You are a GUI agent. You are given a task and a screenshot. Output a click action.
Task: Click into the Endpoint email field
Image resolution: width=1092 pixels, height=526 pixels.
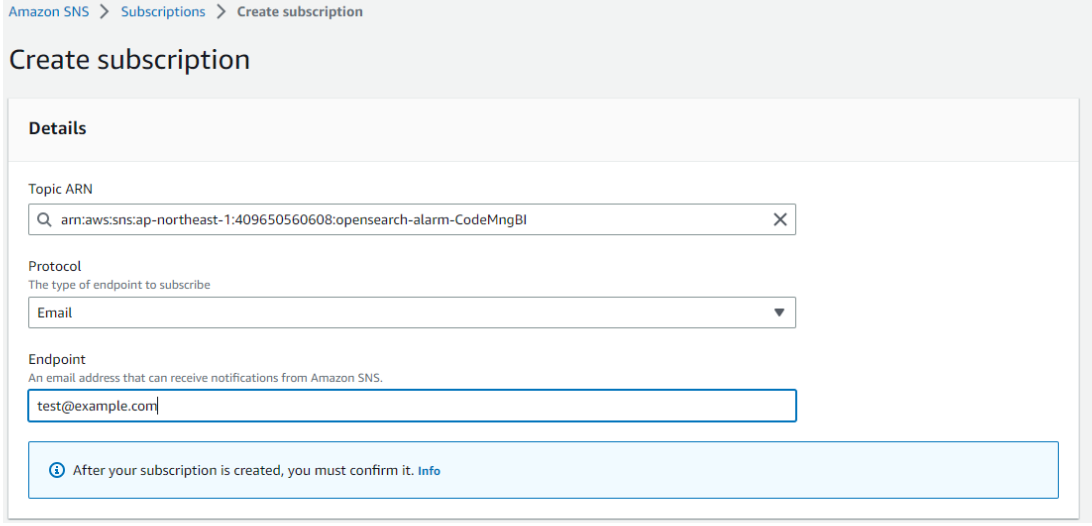pos(412,405)
